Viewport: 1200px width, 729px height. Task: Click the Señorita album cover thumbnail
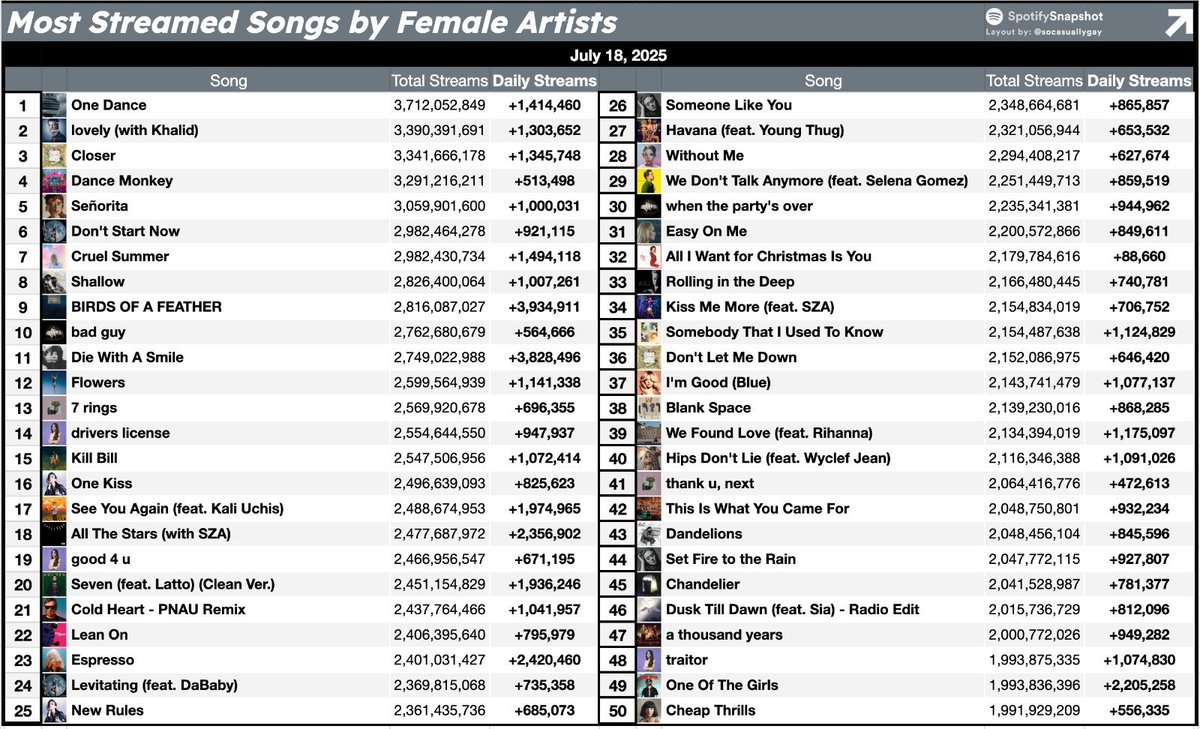[x=54, y=206]
